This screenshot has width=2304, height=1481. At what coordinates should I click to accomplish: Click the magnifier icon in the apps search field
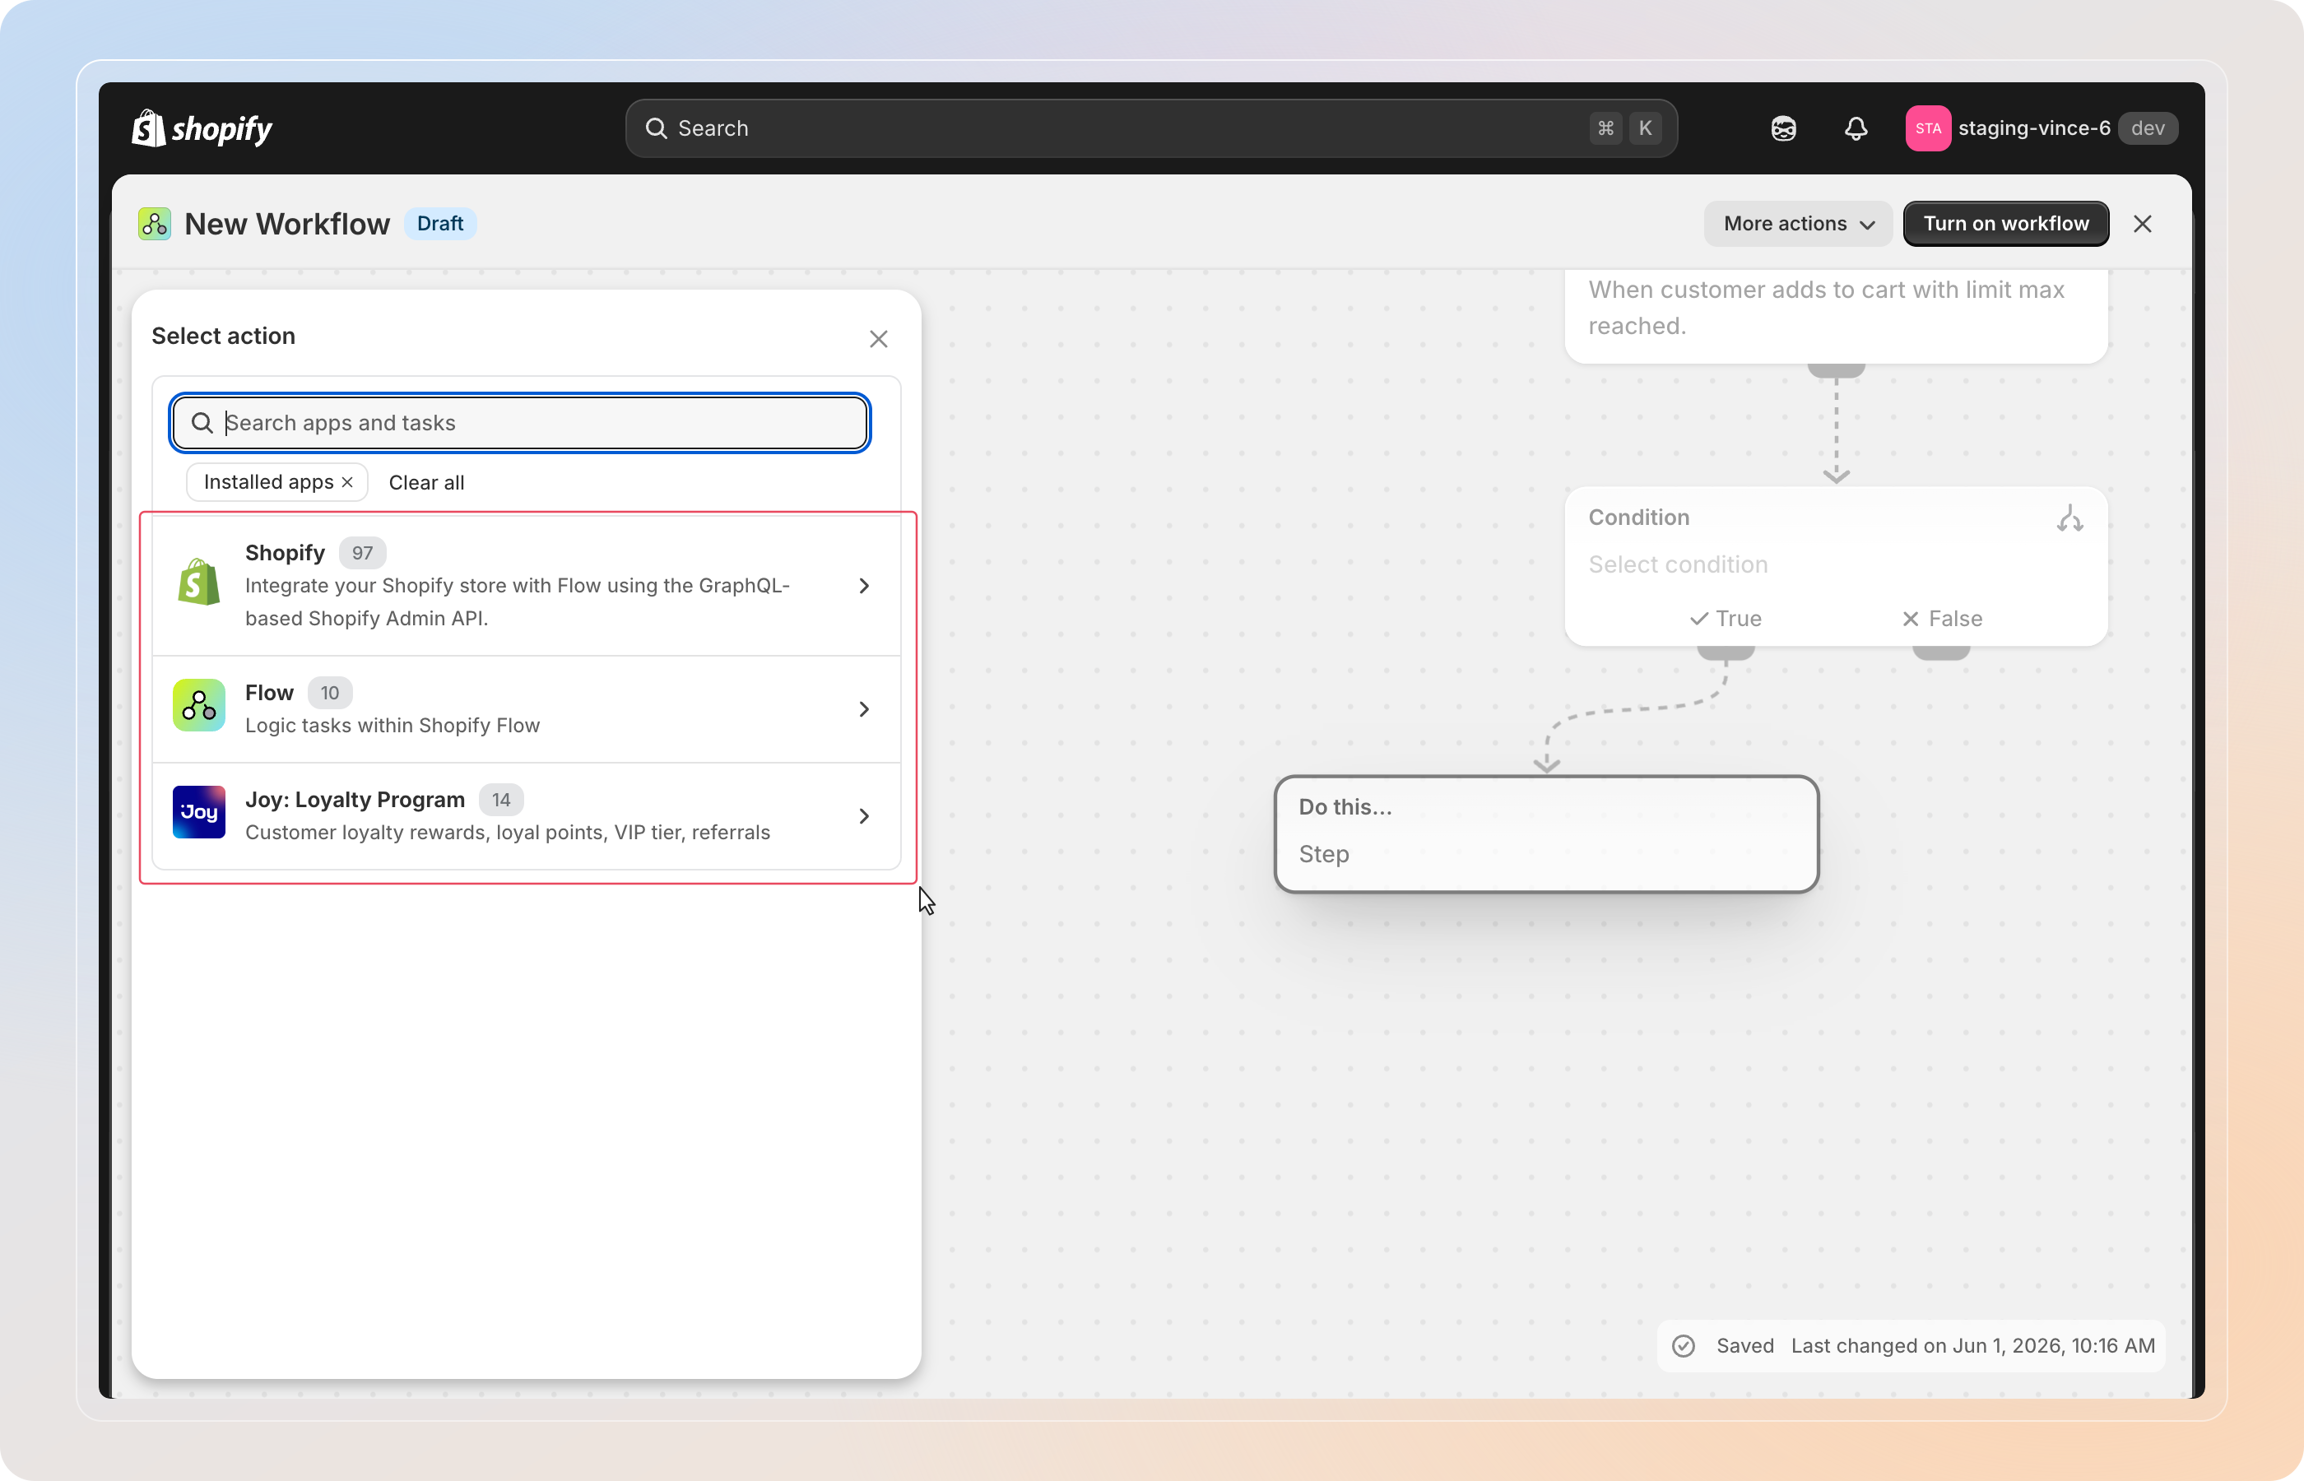[202, 422]
